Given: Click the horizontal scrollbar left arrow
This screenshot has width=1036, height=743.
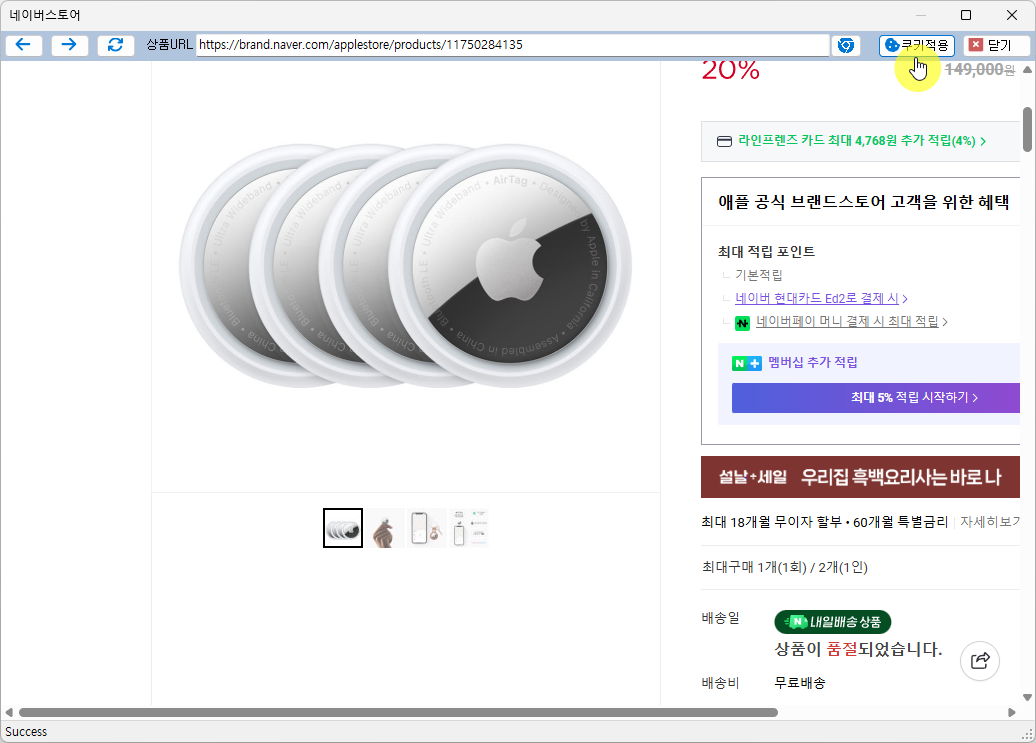Looking at the screenshot, I should click(9, 713).
